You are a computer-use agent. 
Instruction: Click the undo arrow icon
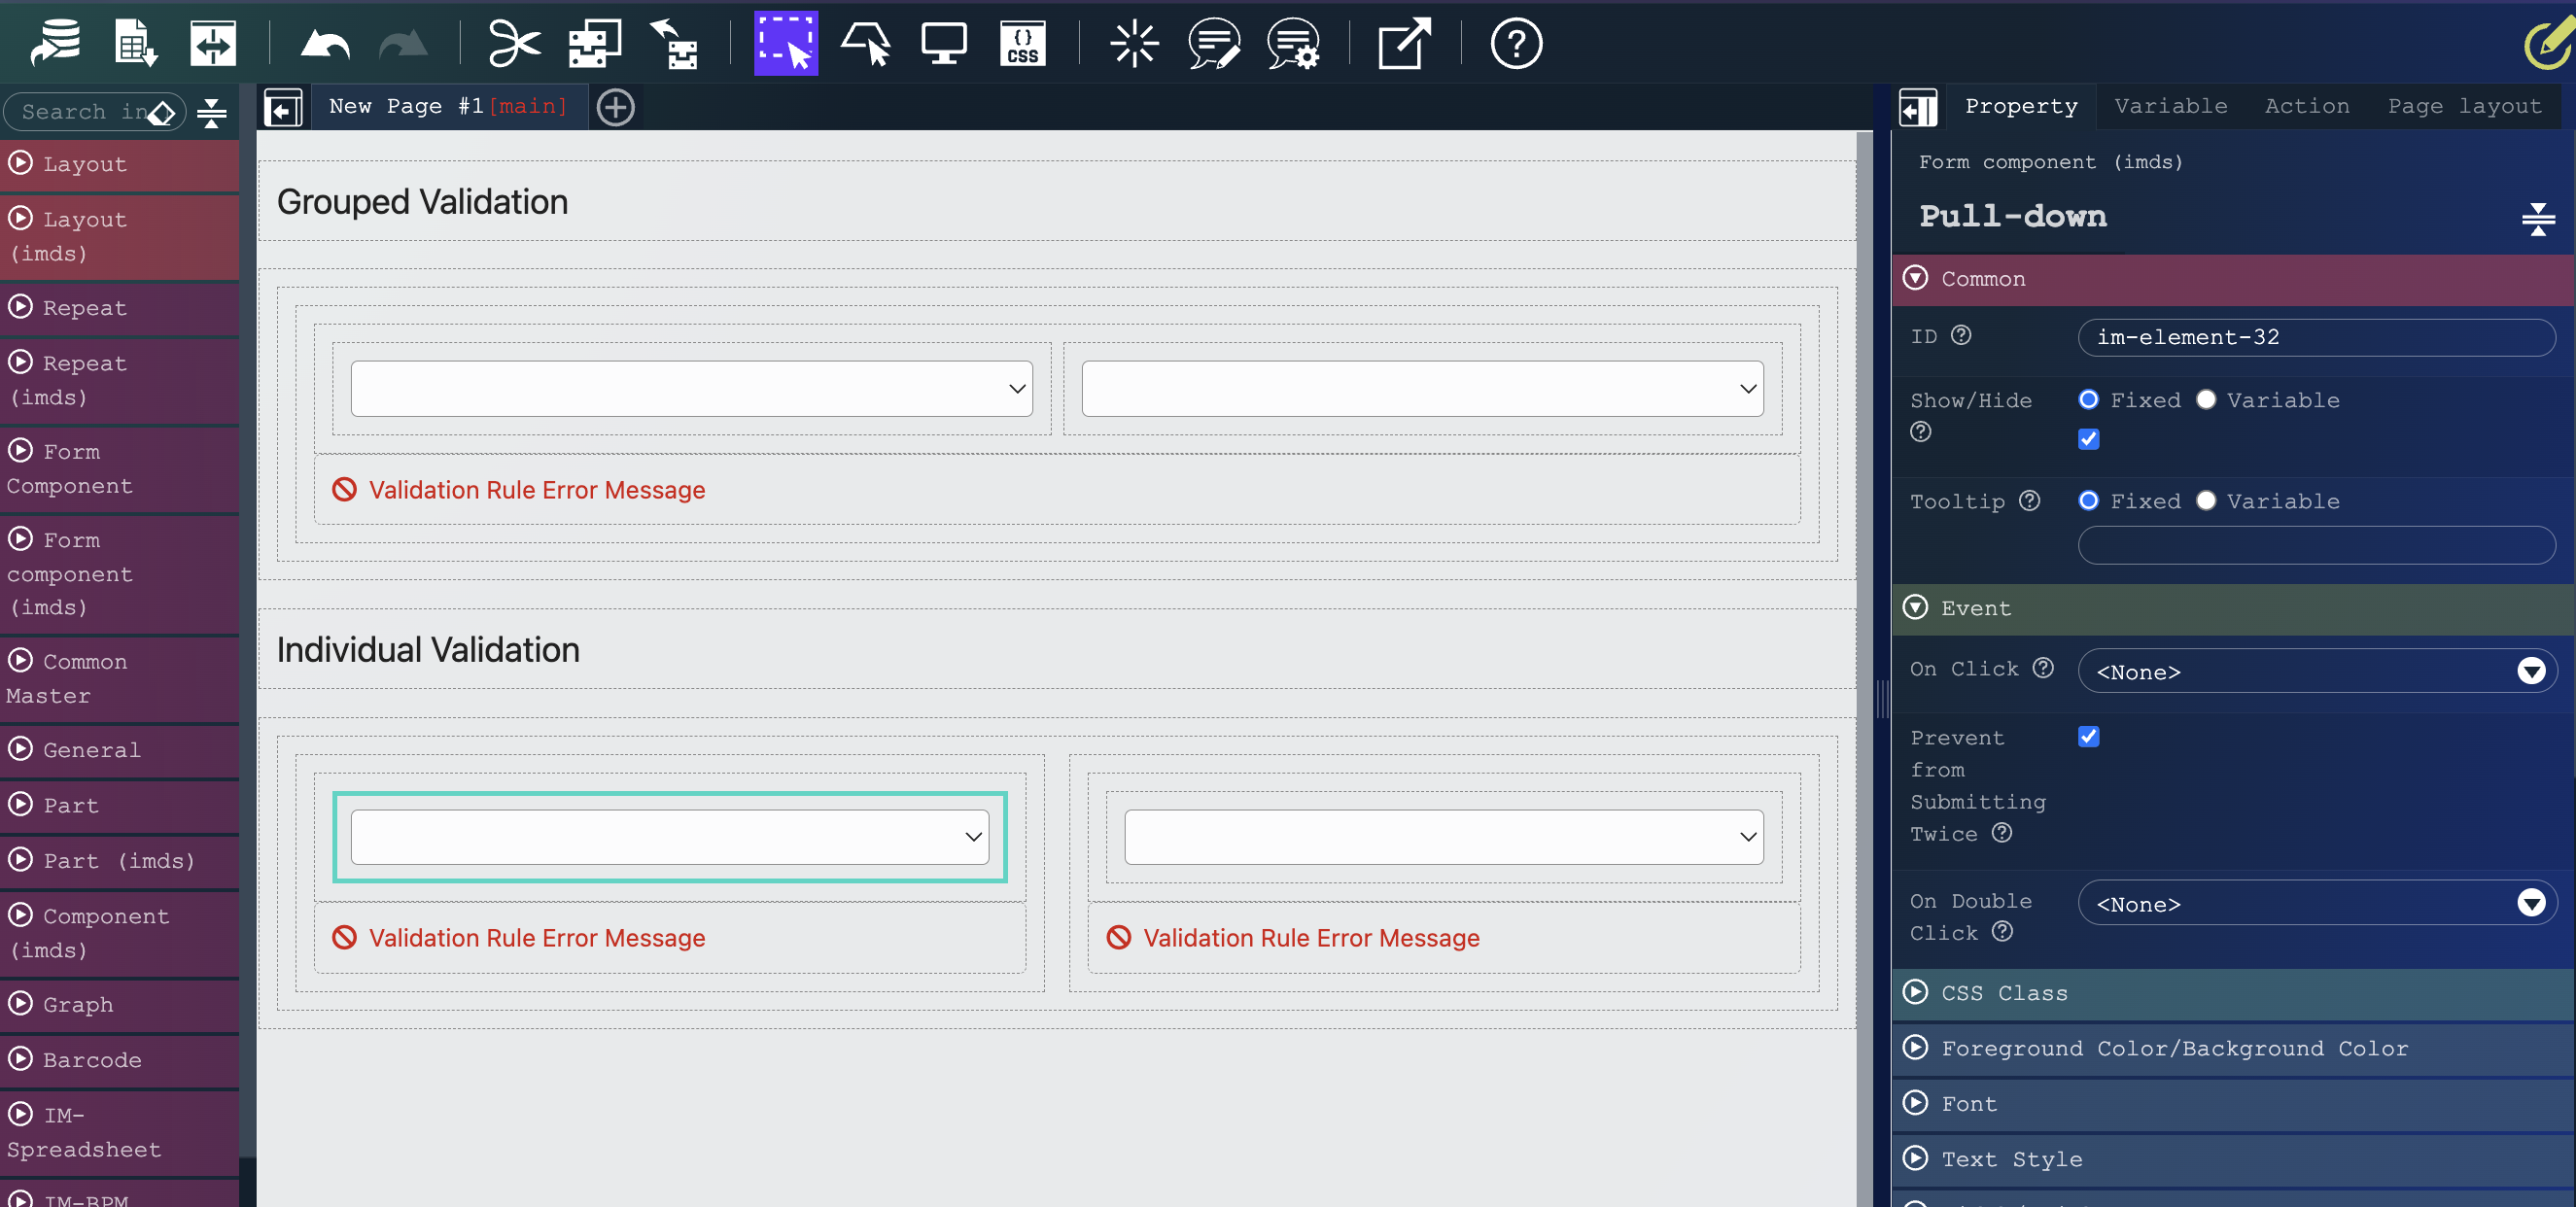click(325, 44)
